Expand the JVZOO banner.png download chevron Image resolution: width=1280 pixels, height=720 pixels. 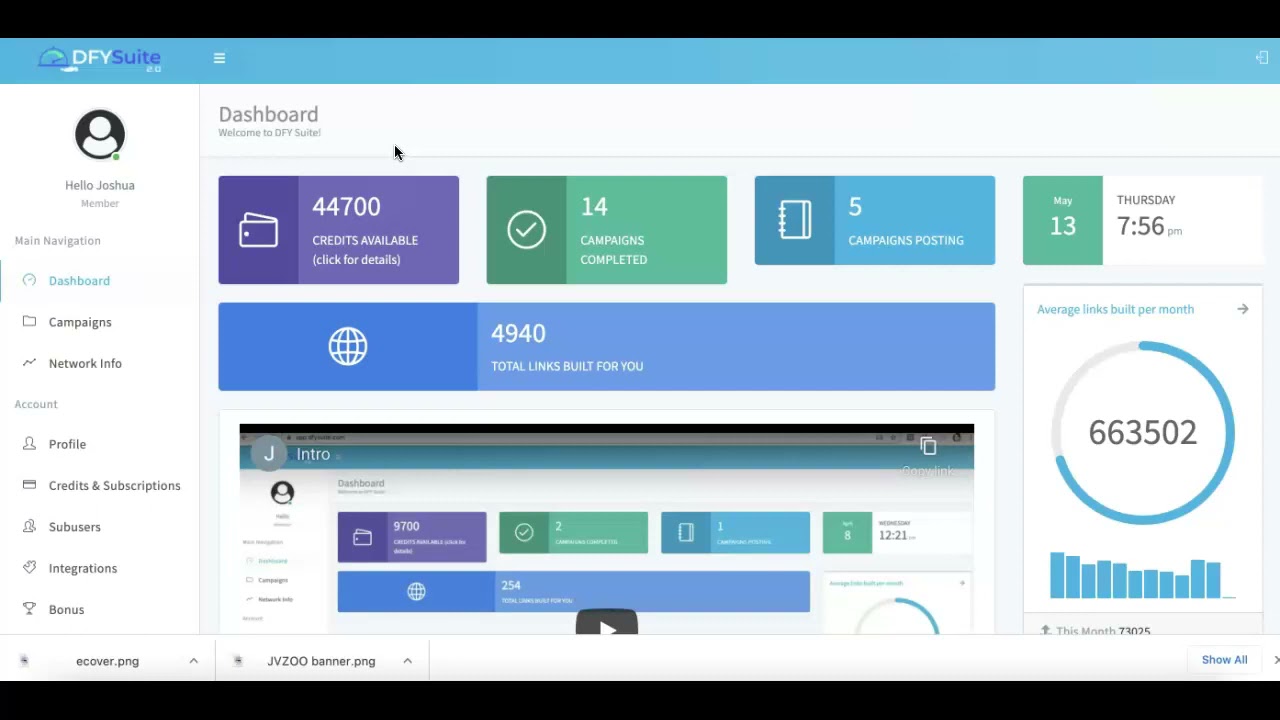coord(407,660)
